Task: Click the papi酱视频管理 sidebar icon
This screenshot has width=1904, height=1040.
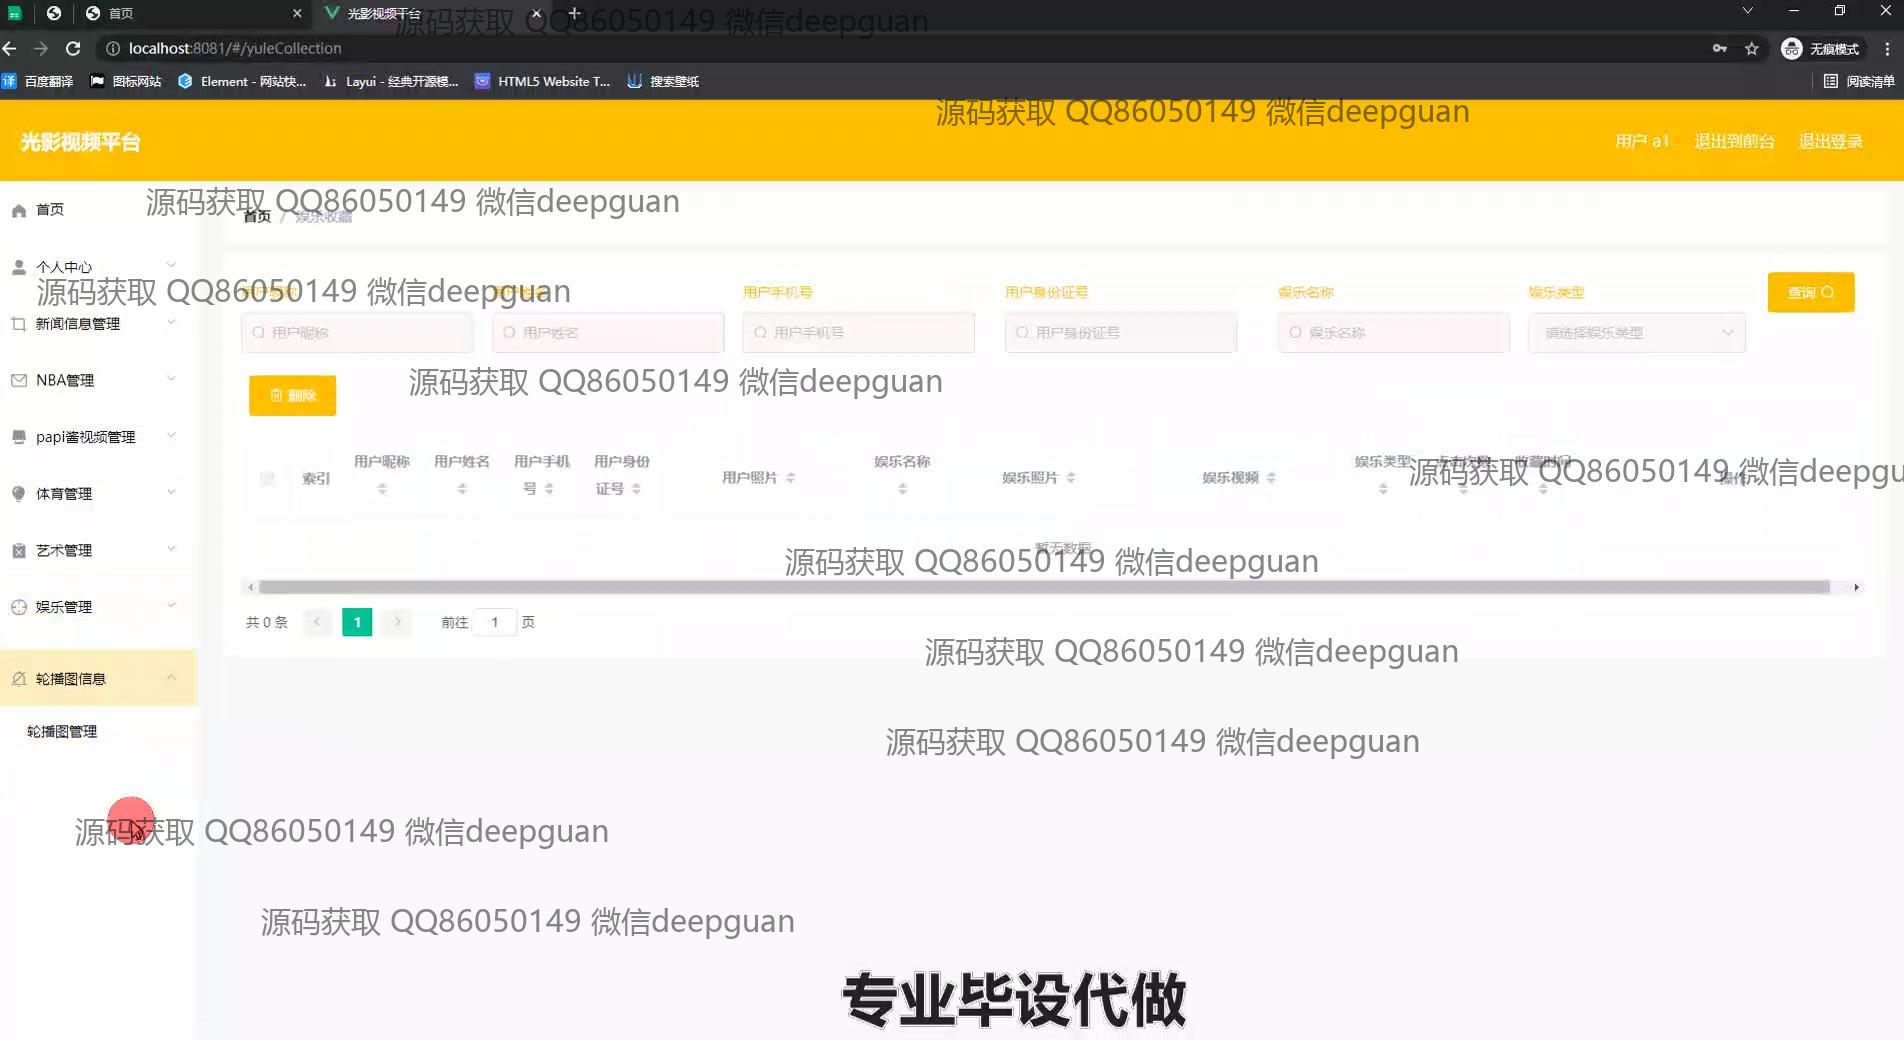Action: click(x=18, y=437)
